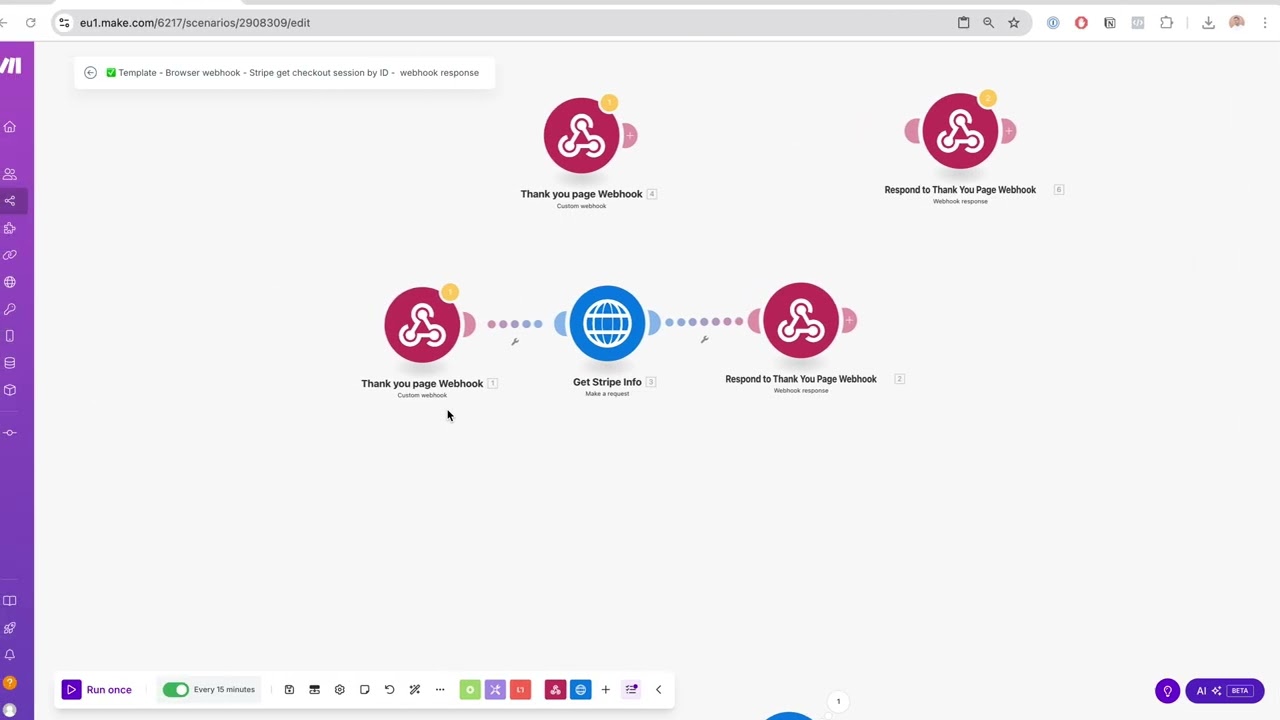Image resolution: width=1280 pixels, height=720 pixels.
Task: Open Scenarios share icon in sidebar
Action: pos(10,201)
